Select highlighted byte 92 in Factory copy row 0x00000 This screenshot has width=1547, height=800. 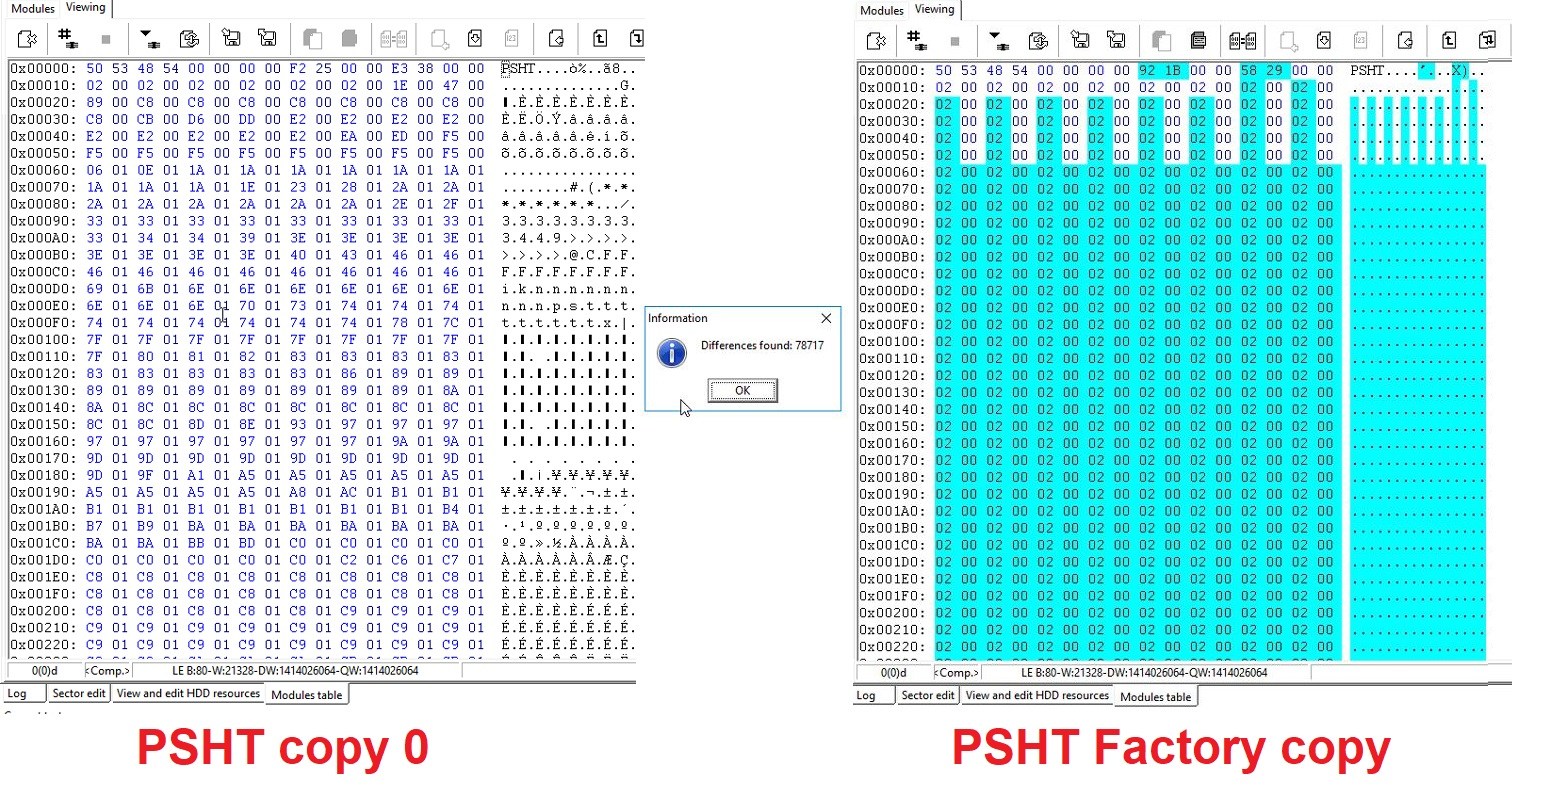click(1147, 70)
